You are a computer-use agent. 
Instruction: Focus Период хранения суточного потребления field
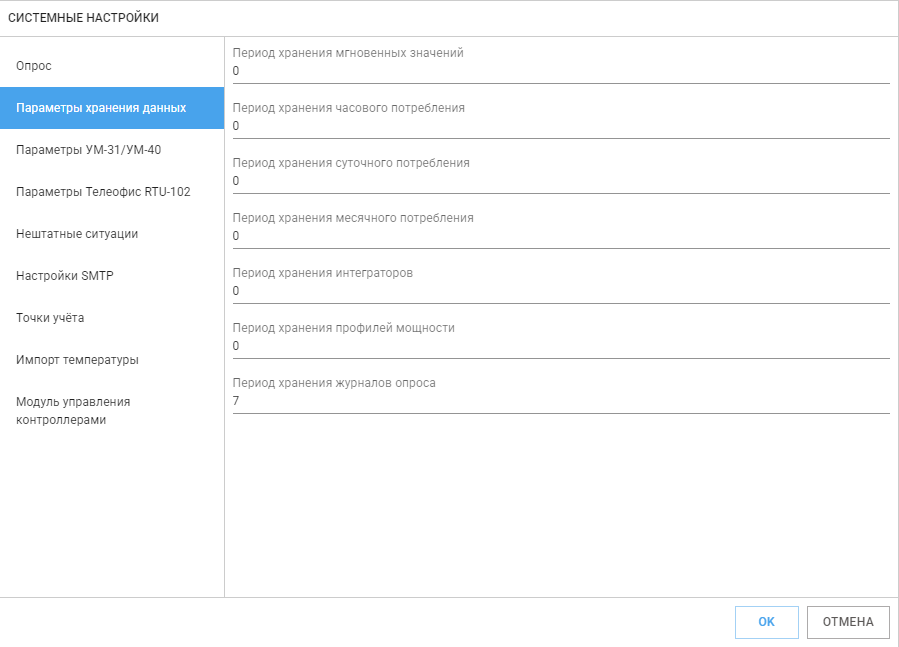click(561, 181)
